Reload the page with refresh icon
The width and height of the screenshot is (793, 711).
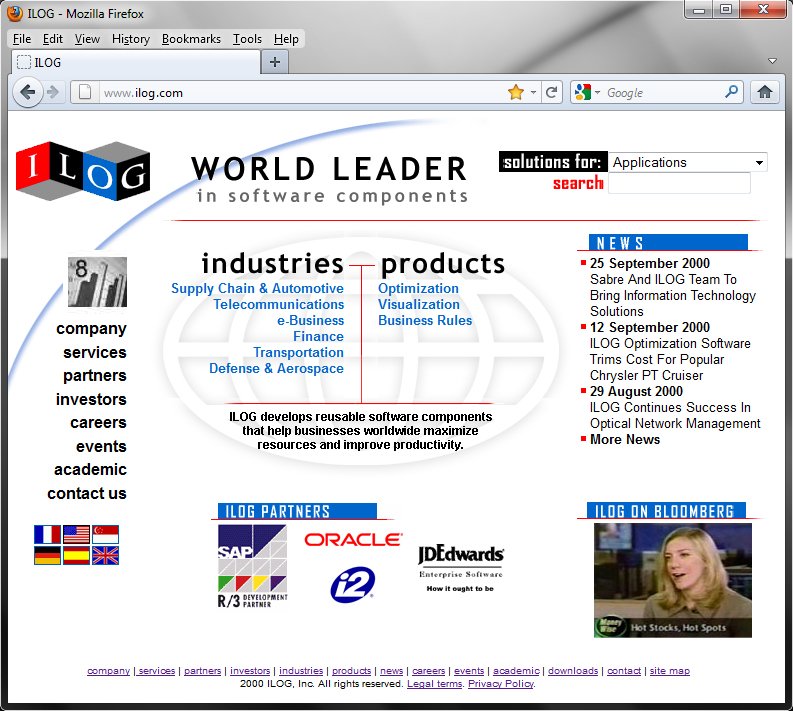coord(552,92)
